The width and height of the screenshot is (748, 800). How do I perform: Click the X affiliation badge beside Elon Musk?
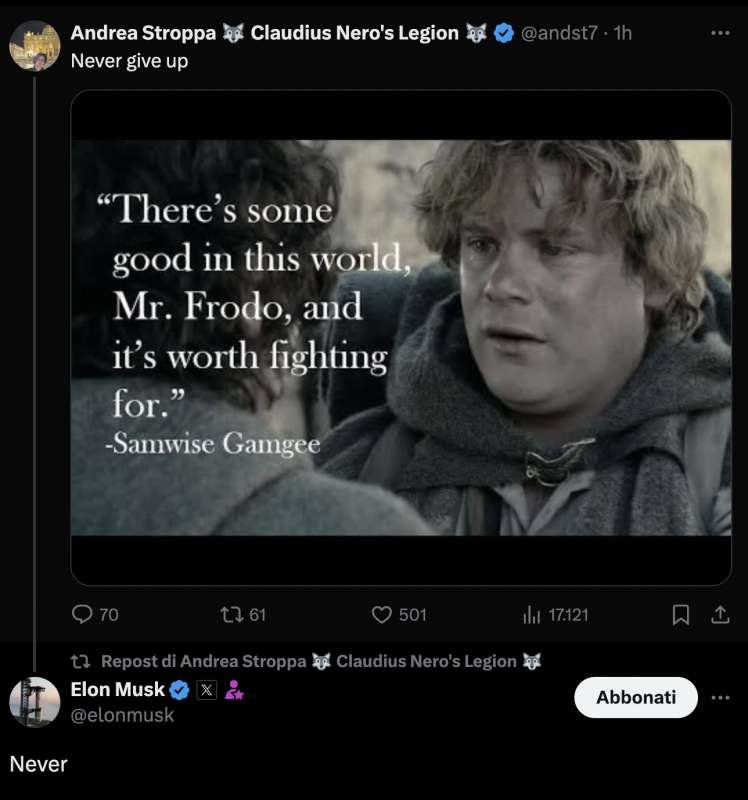coord(207,689)
